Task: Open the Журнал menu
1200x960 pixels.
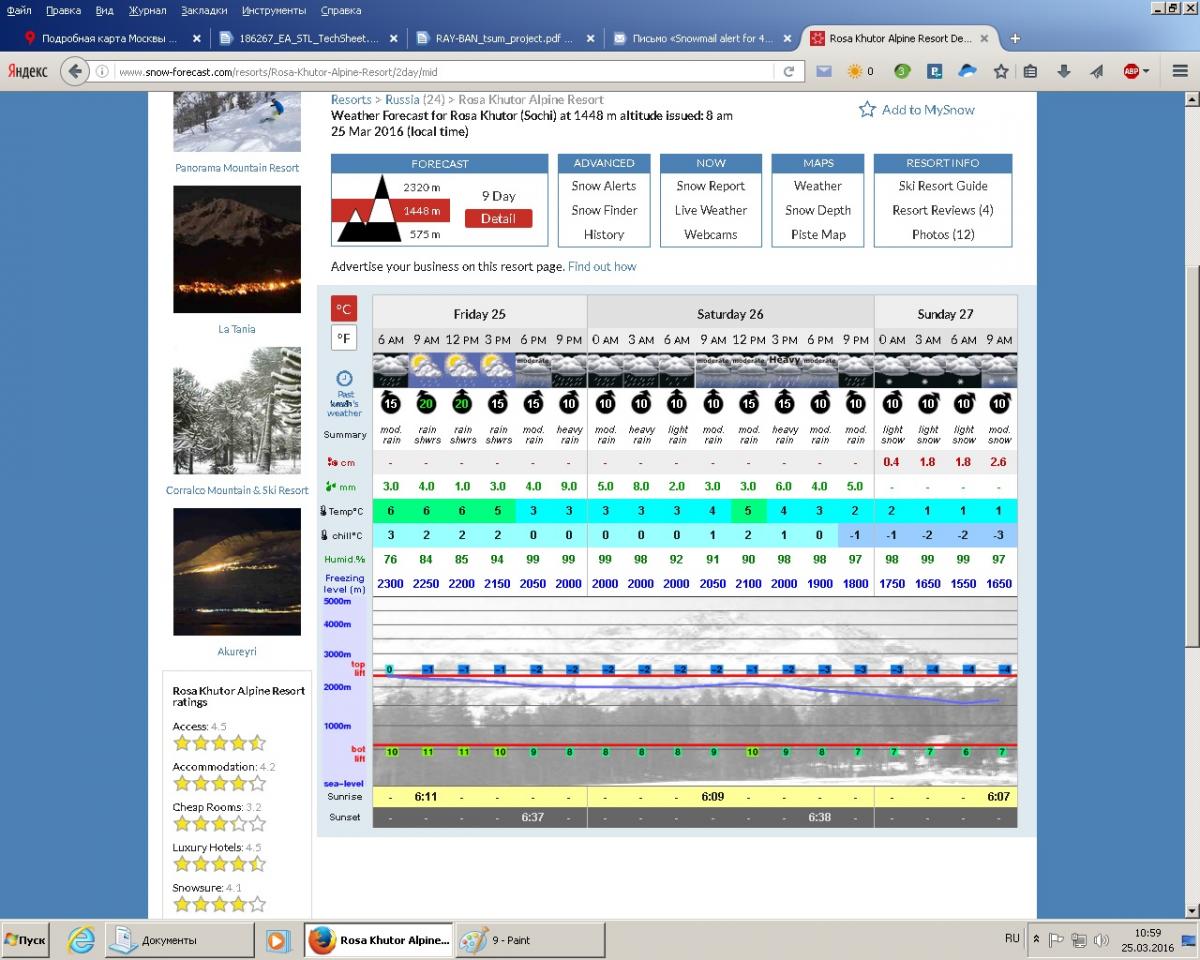Action: click(148, 10)
